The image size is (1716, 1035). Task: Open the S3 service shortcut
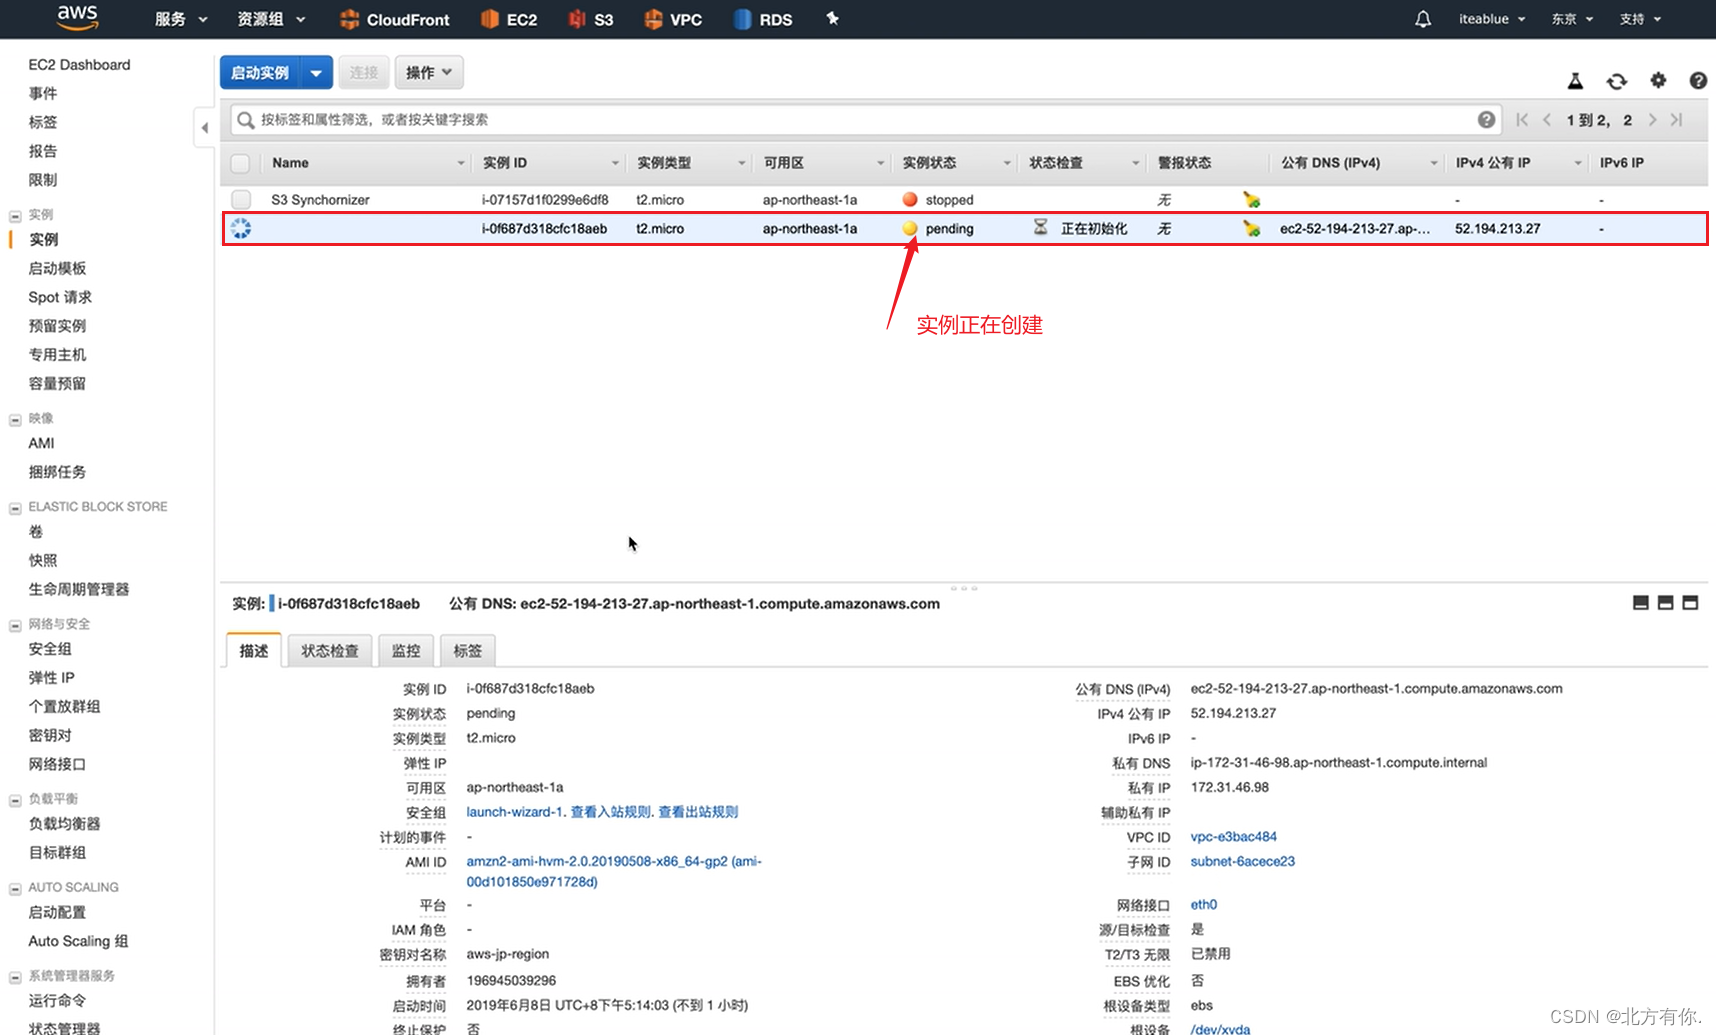tap(591, 19)
